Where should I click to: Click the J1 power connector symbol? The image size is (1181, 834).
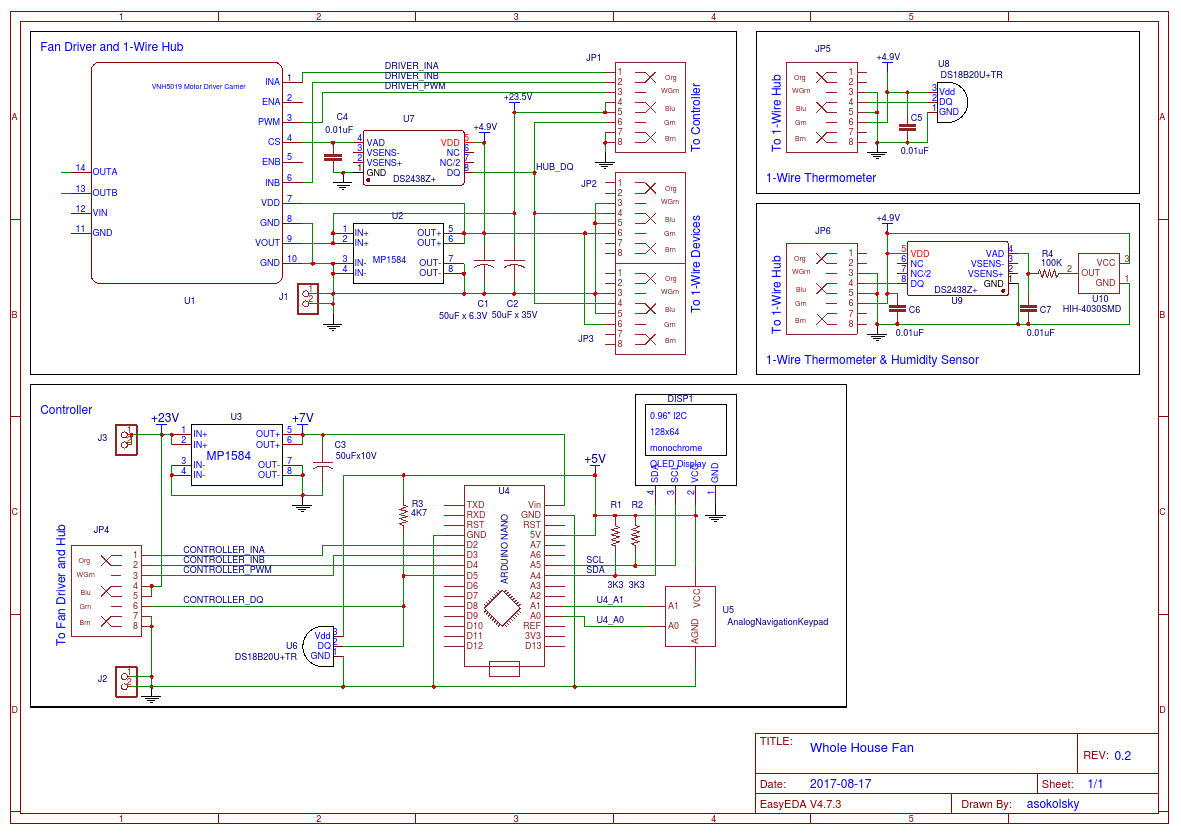click(307, 299)
